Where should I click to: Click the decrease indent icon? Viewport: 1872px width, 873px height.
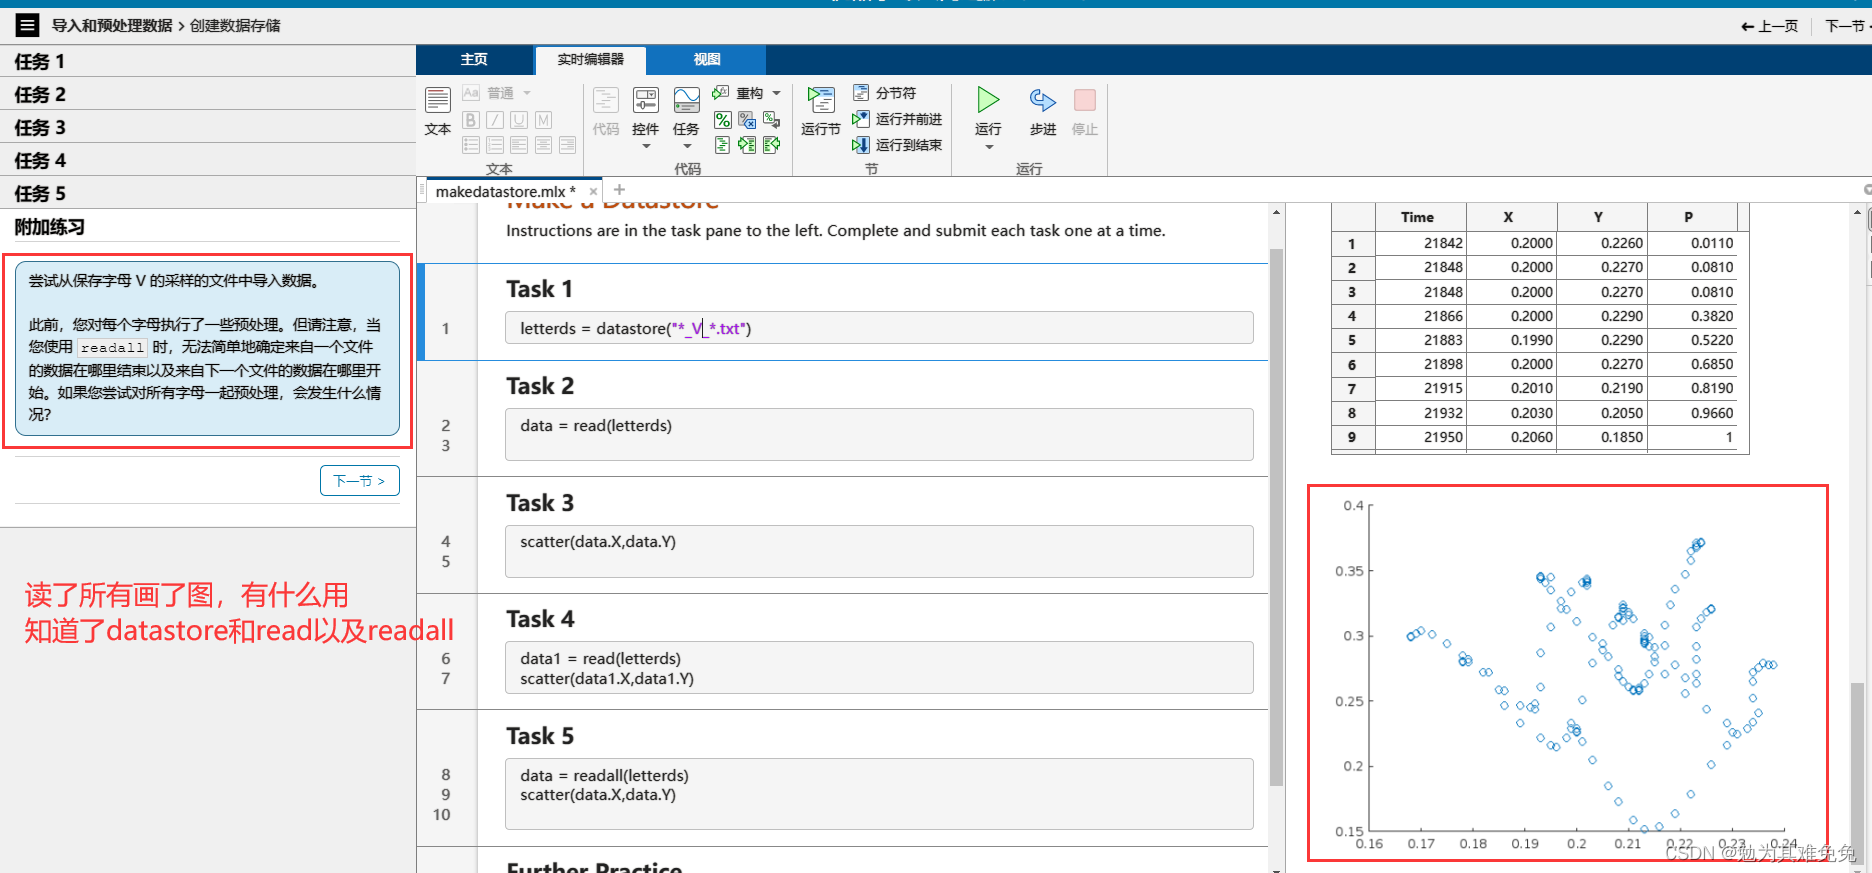pos(771,145)
